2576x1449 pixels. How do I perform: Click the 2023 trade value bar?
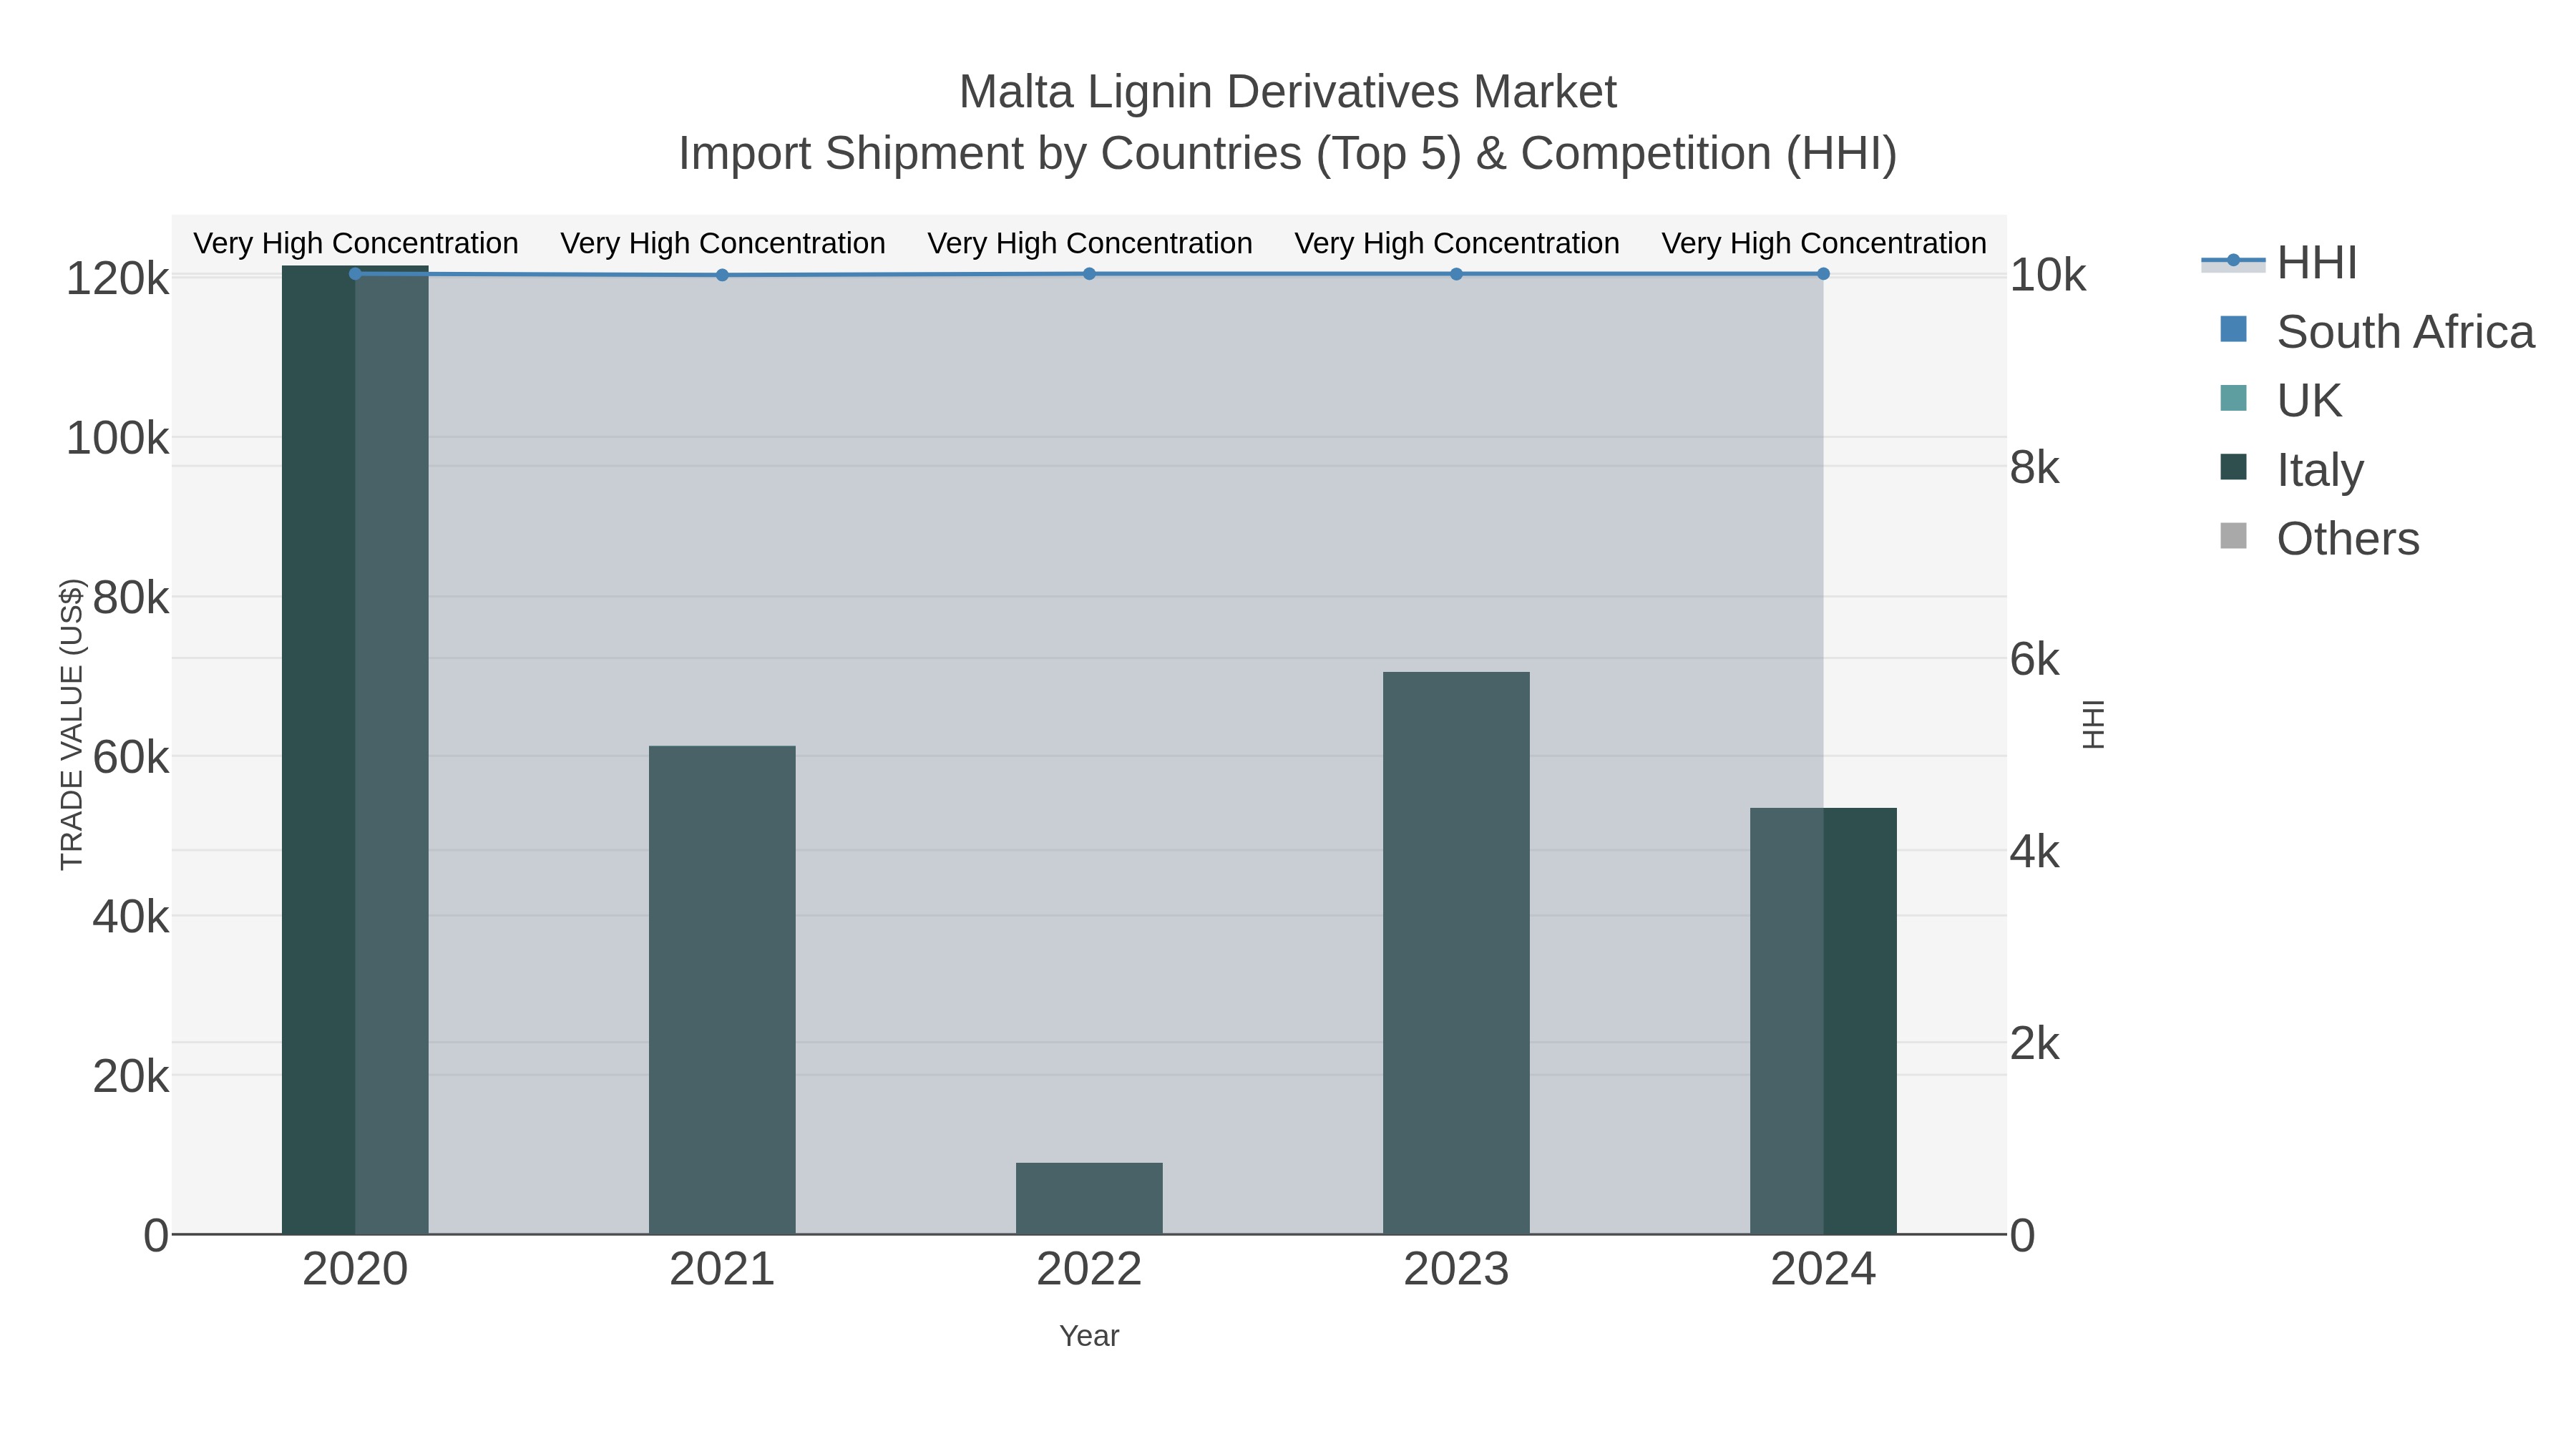(1456, 953)
